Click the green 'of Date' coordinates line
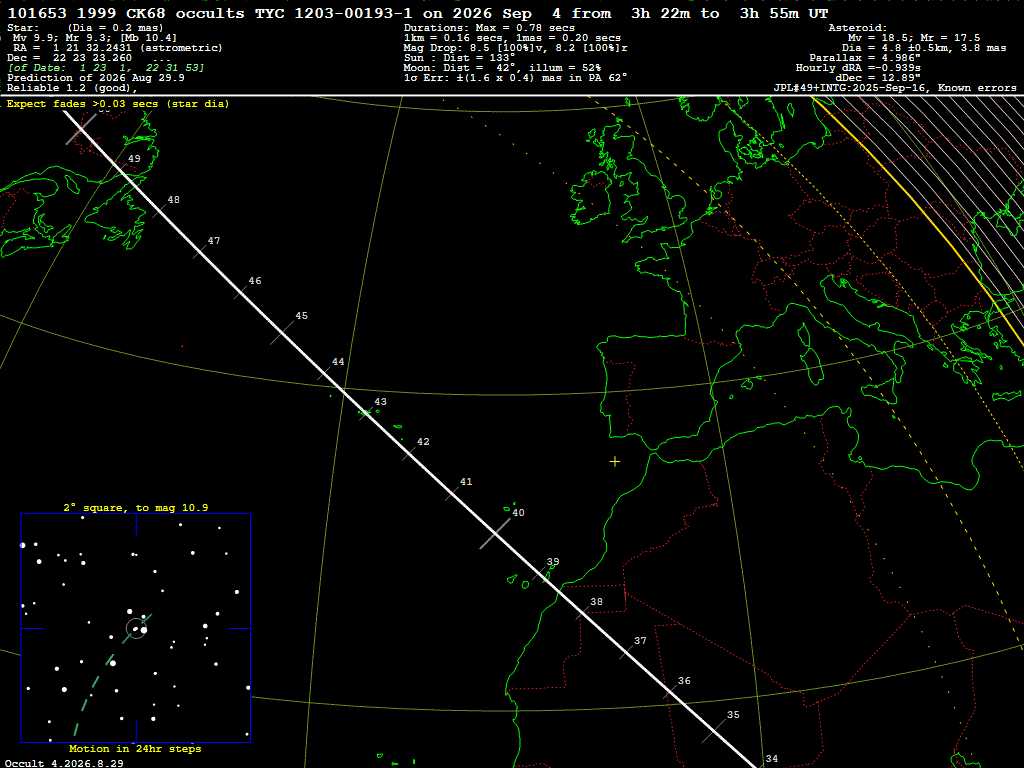1024x768 pixels. [x=106, y=68]
